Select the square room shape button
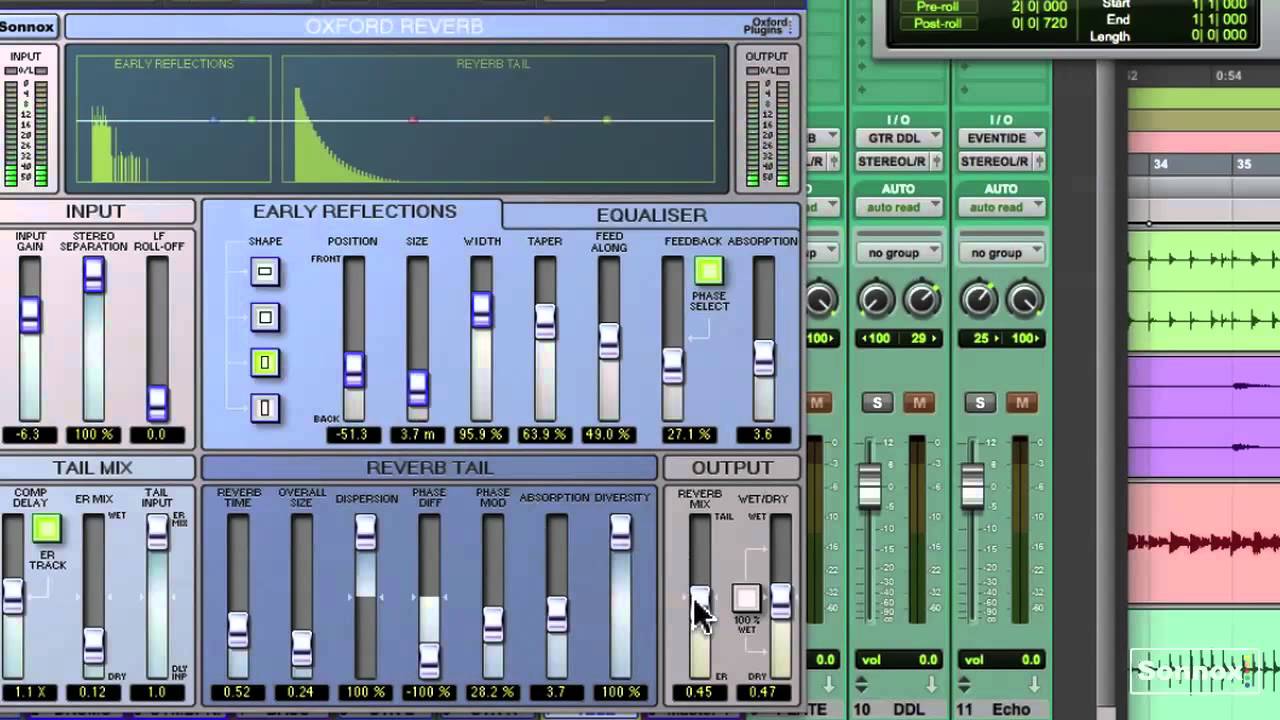 point(265,317)
